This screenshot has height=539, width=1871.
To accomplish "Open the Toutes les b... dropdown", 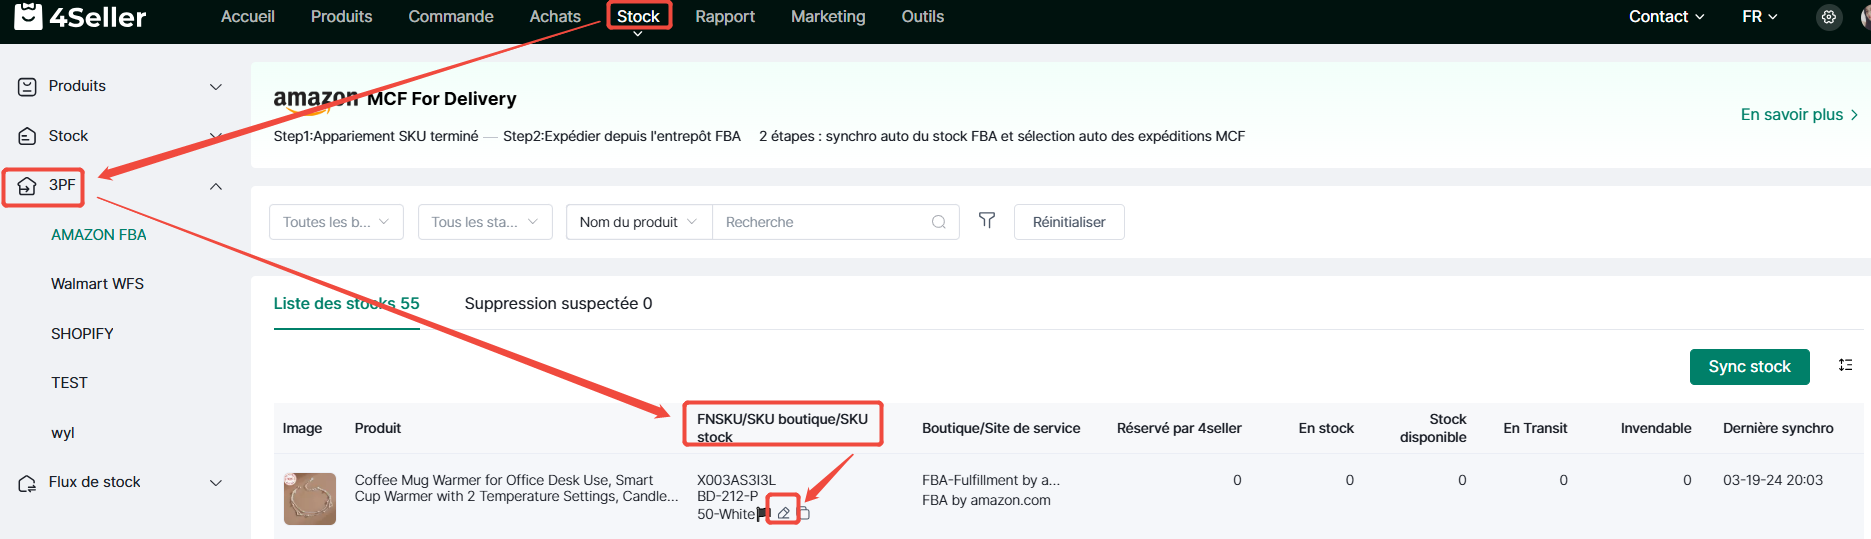I will (336, 222).
